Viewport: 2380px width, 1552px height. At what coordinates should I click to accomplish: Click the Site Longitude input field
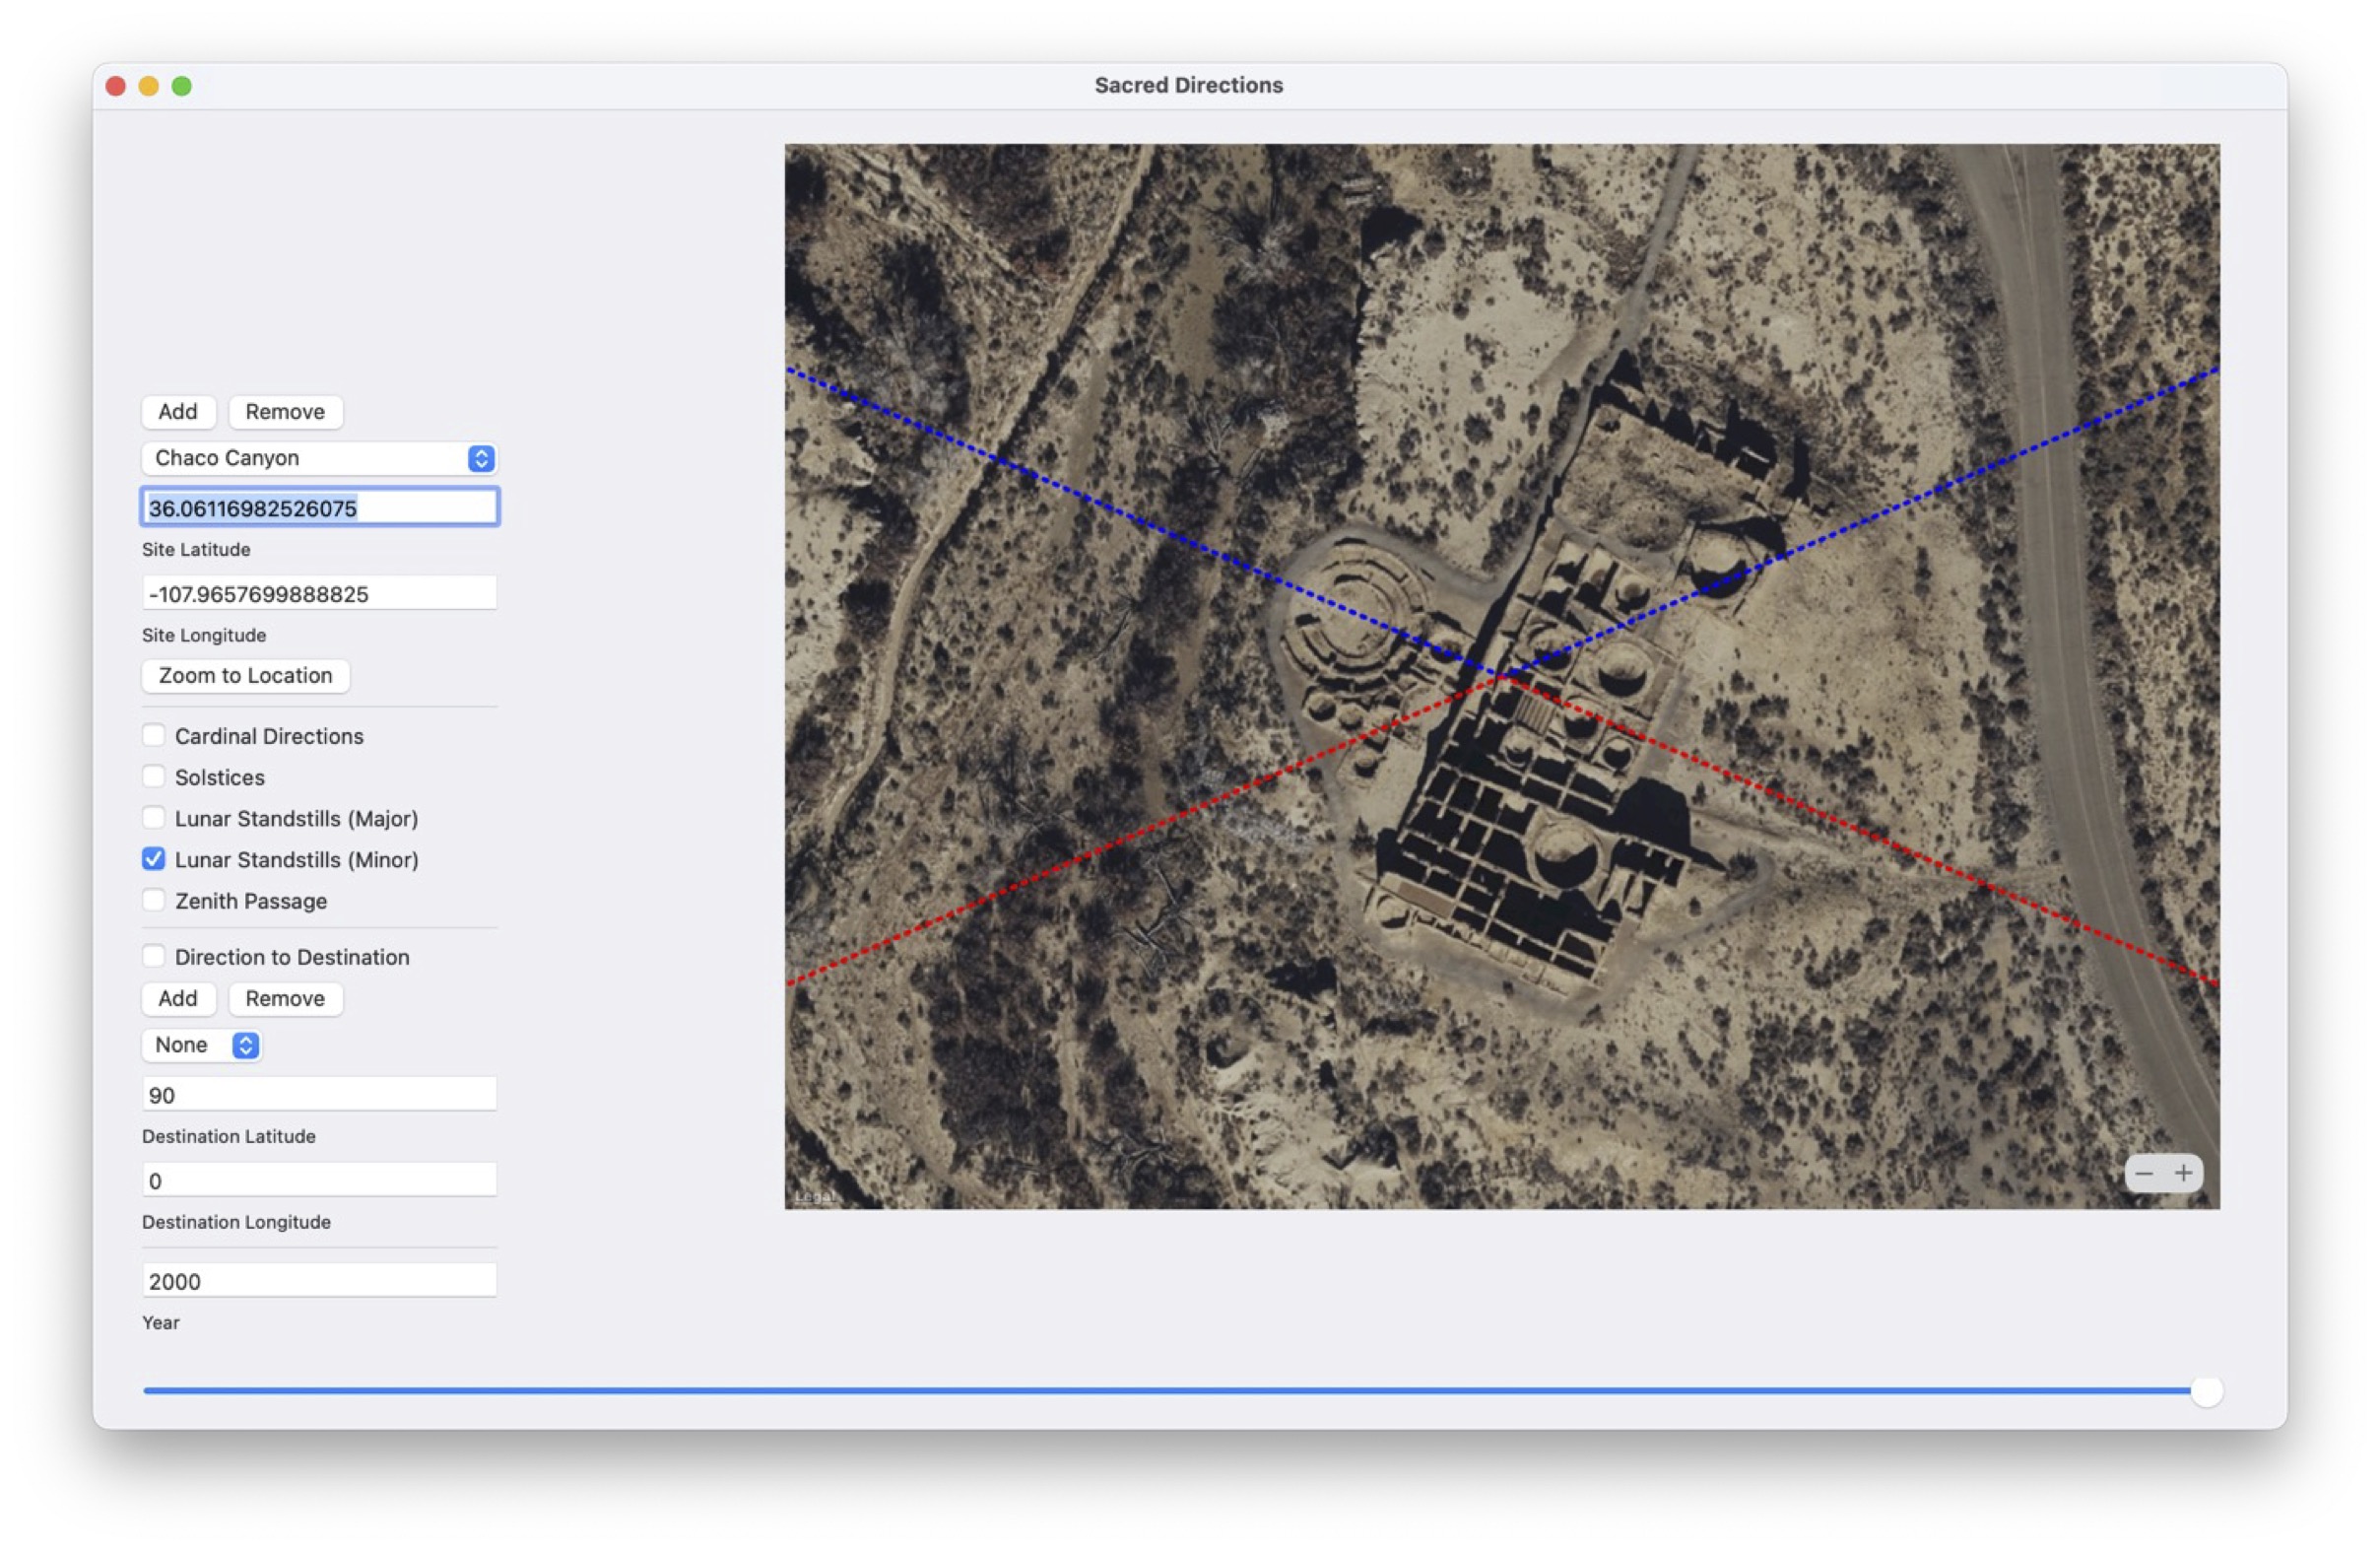(x=319, y=594)
